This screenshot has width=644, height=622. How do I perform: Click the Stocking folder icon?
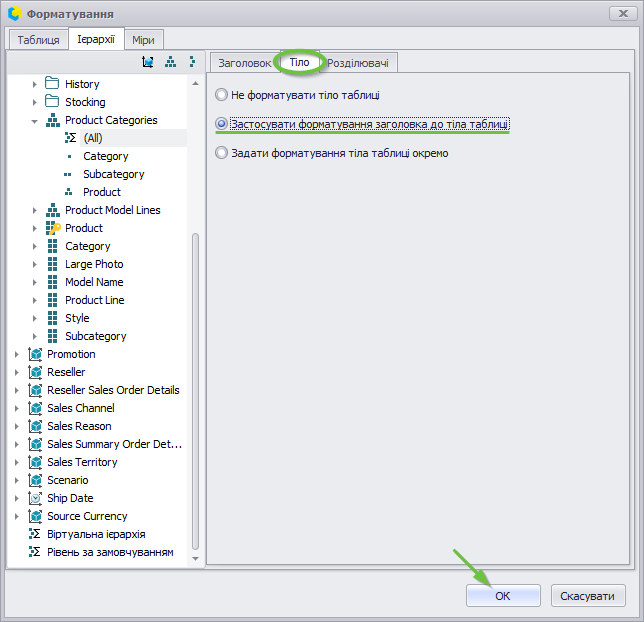pyautogui.click(x=52, y=101)
